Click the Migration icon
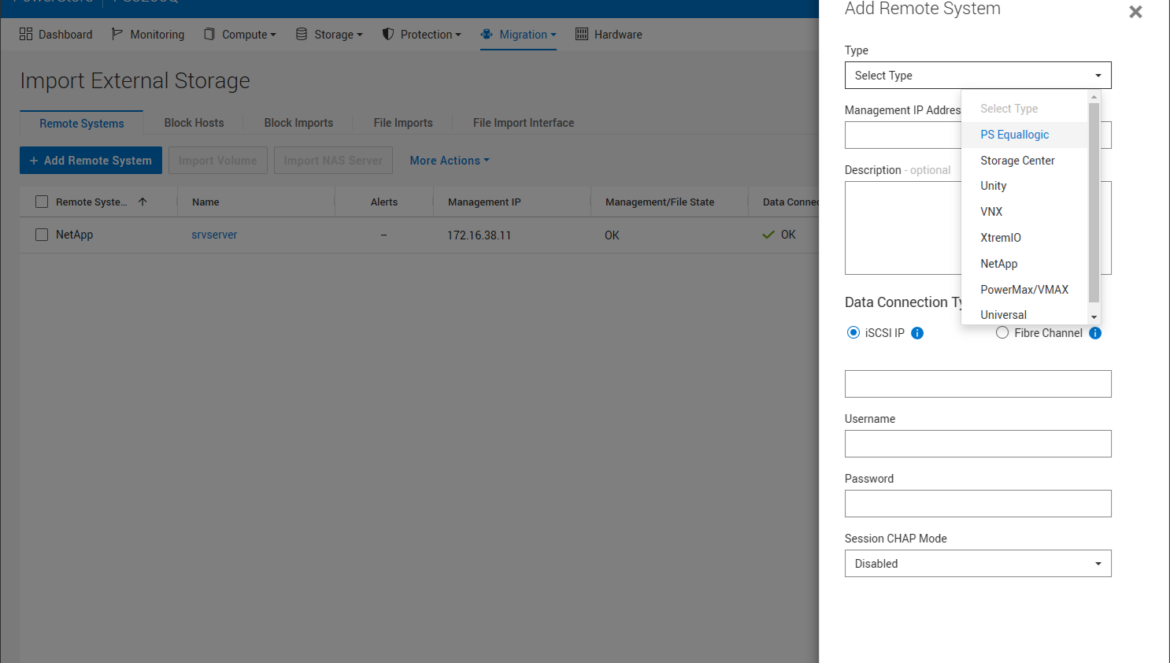 487,34
